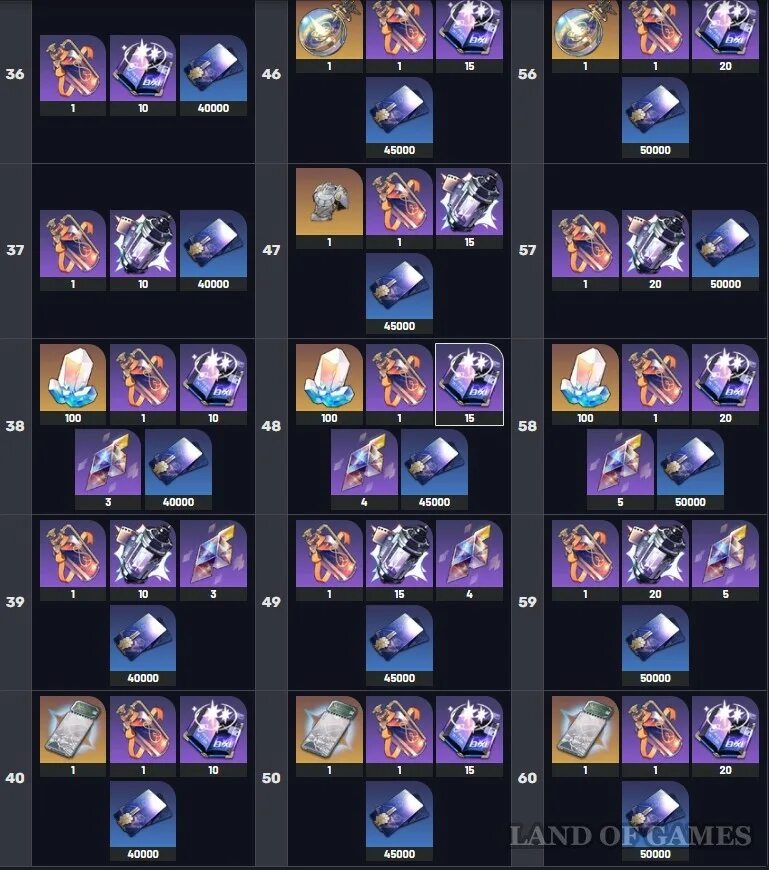769x870 pixels.
Task: Select the book reward showing 20 in level 58
Action: 725,385
